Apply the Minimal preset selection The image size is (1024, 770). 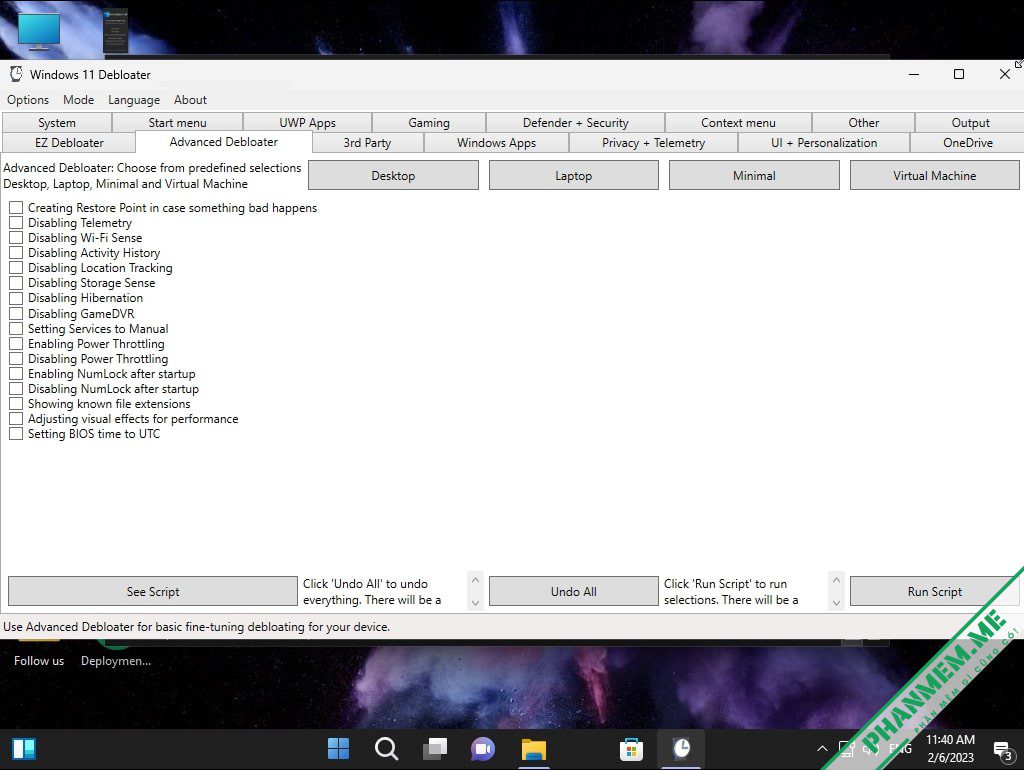pos(754,176)
